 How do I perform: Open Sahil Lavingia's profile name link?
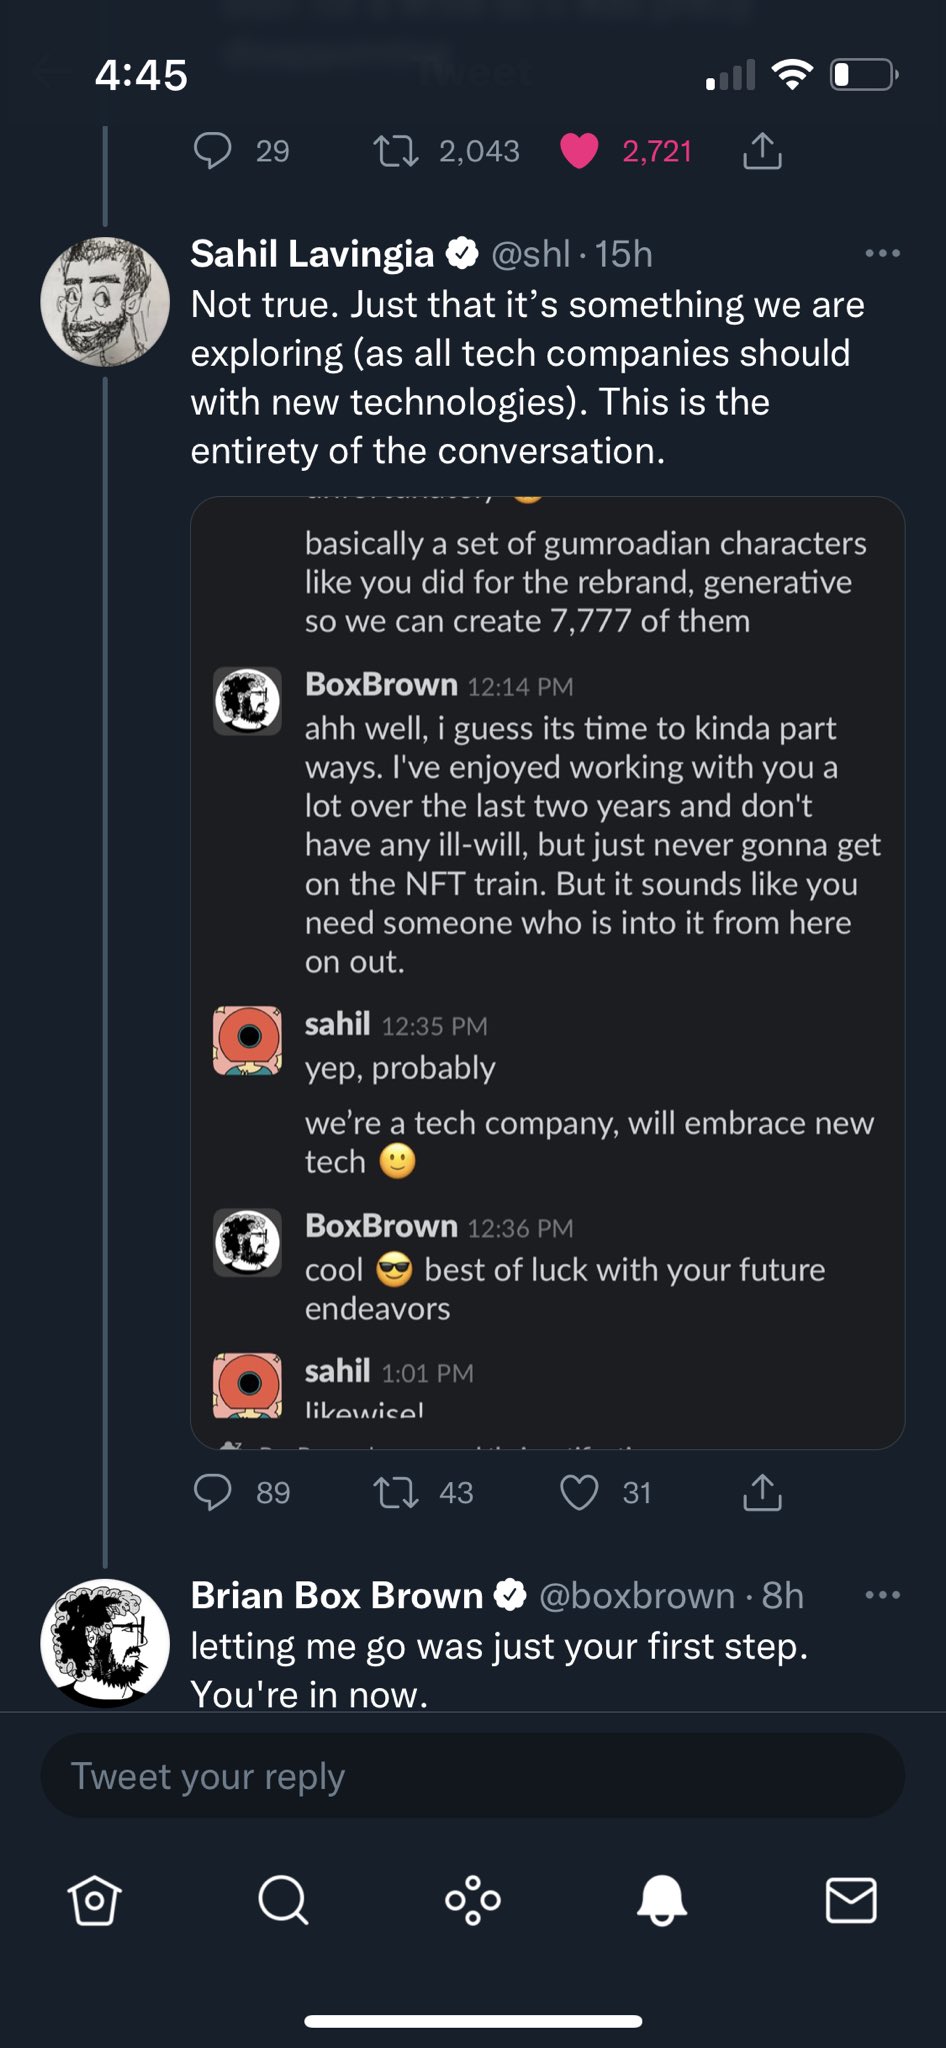(x=312, y=254)
